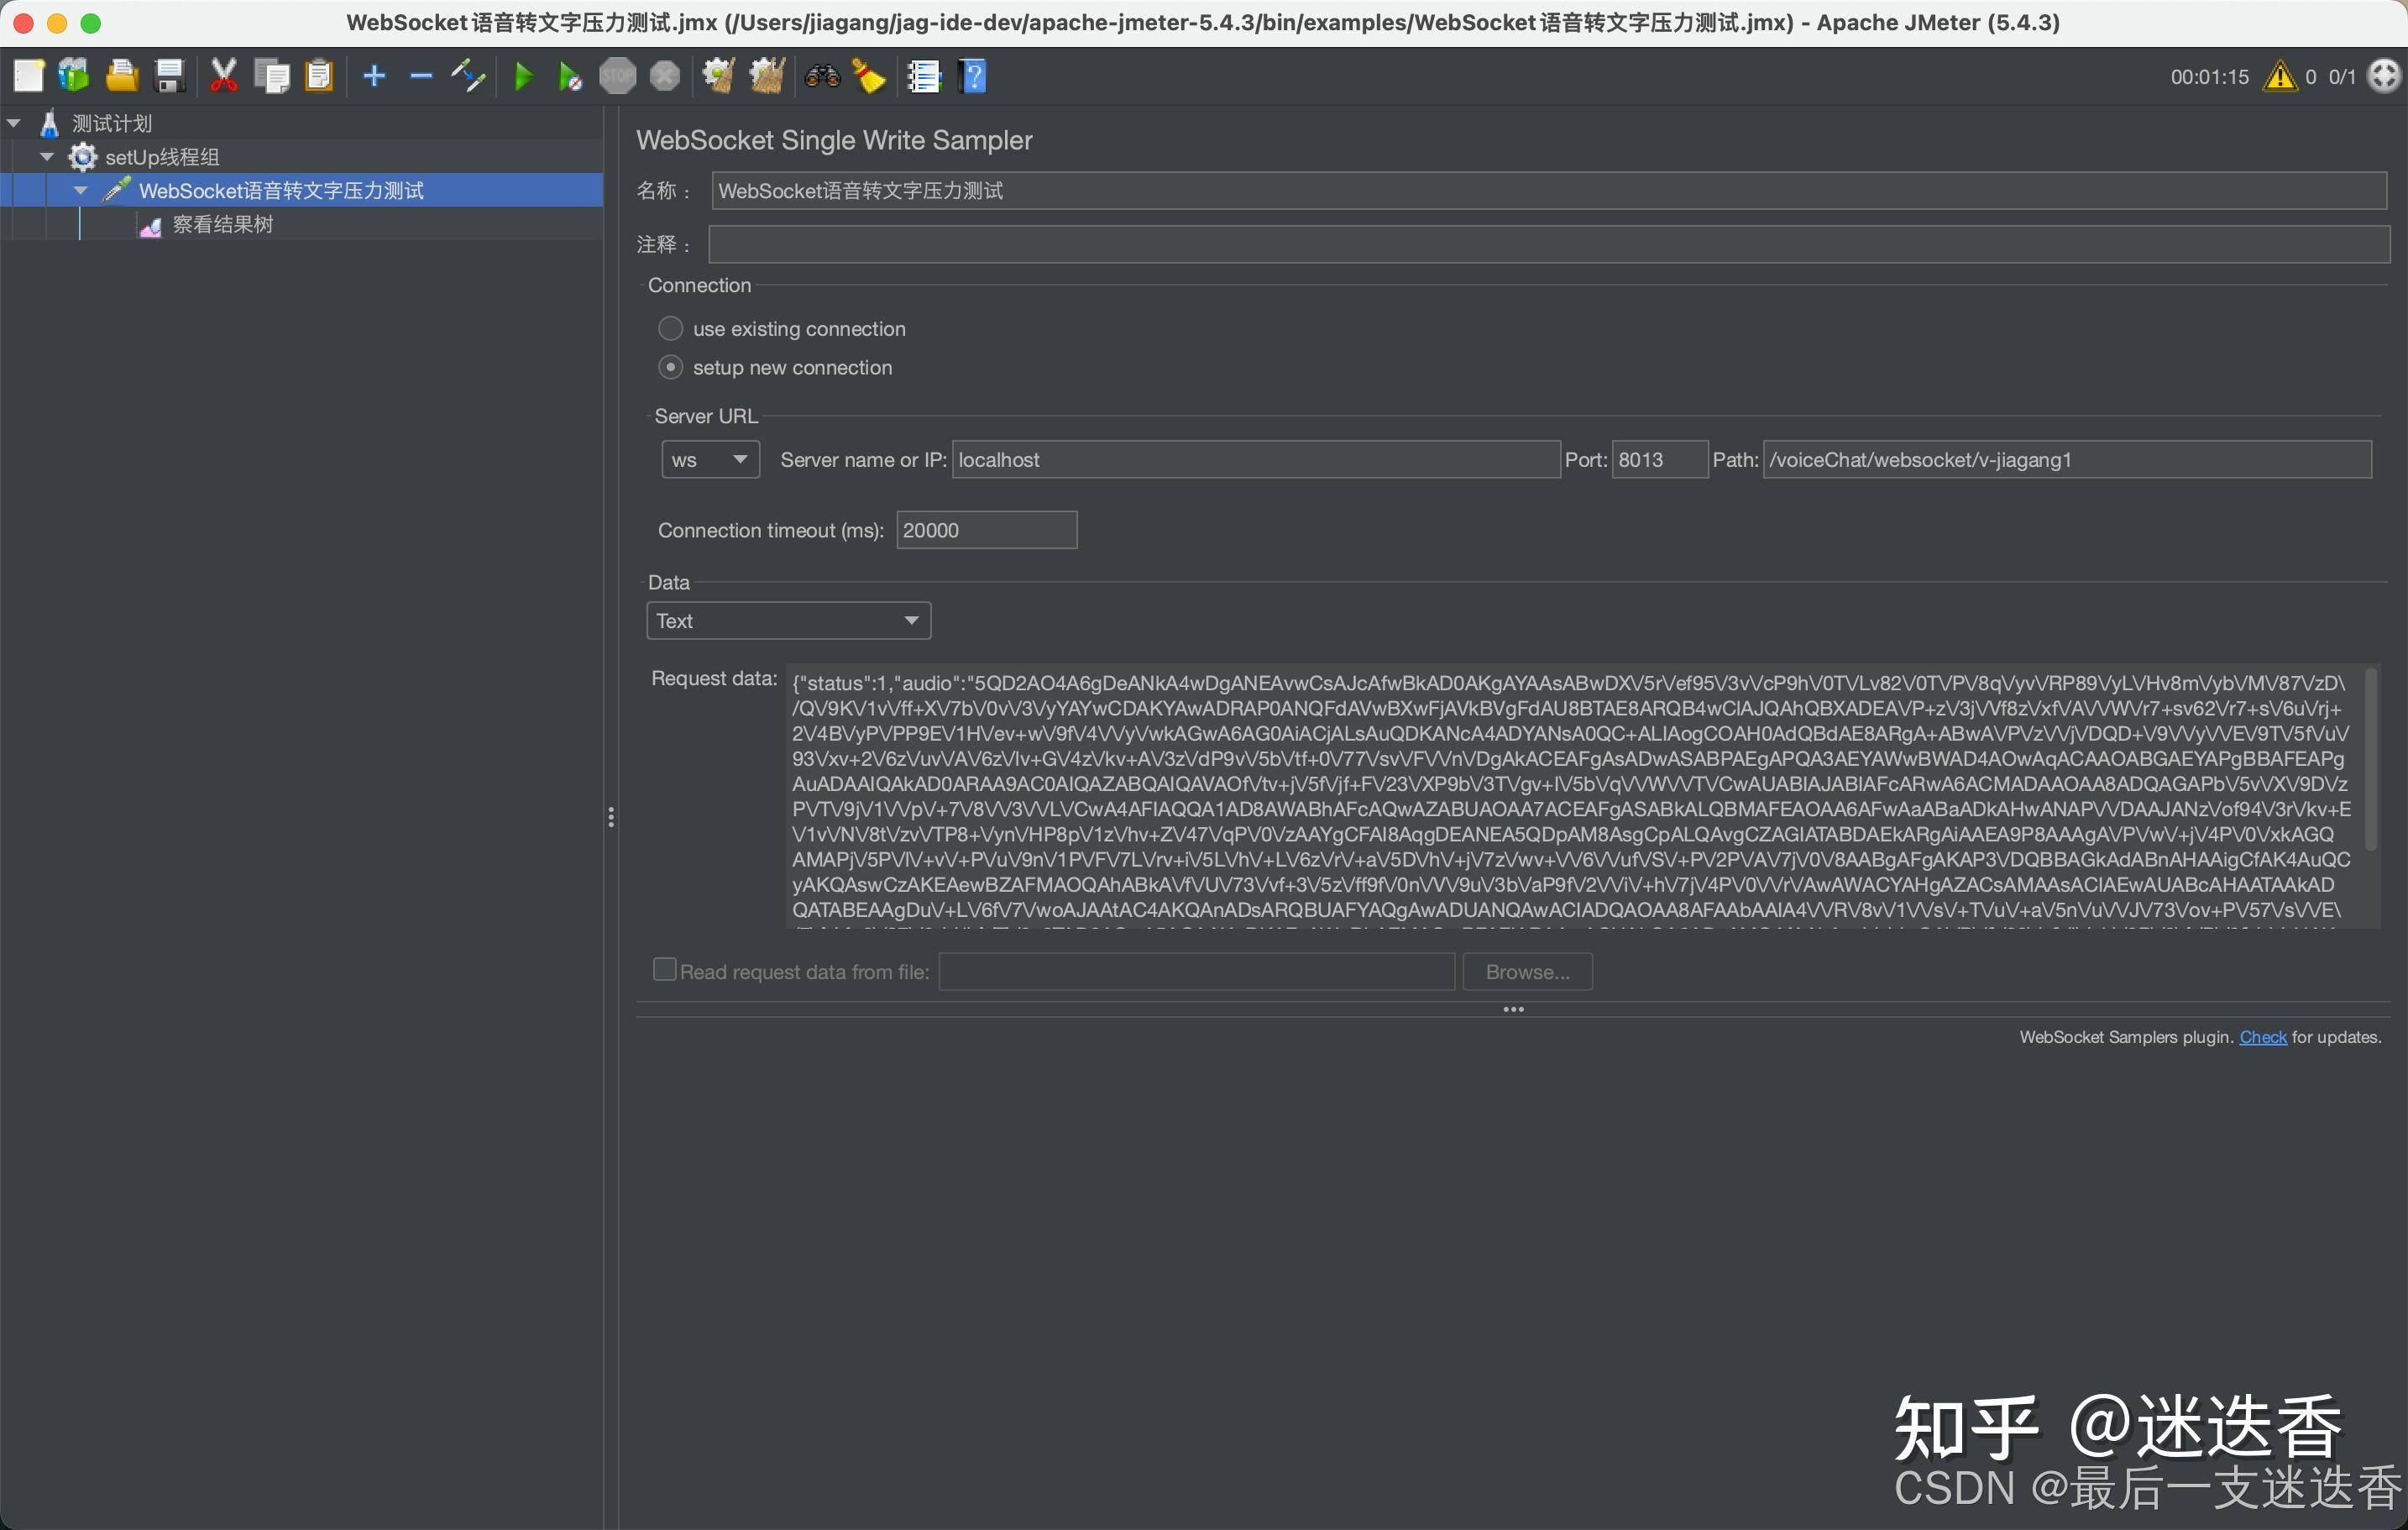Click the setUp线程组 gear icon
Image resolution: width=2408 pixels, height=1530 pixels.
pyautogui.click(x=82, y=157)
